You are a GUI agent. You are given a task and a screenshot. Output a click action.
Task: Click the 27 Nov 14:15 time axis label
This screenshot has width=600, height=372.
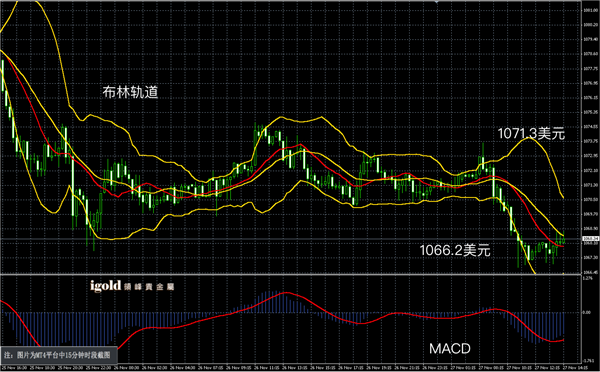tap(576, 368)
